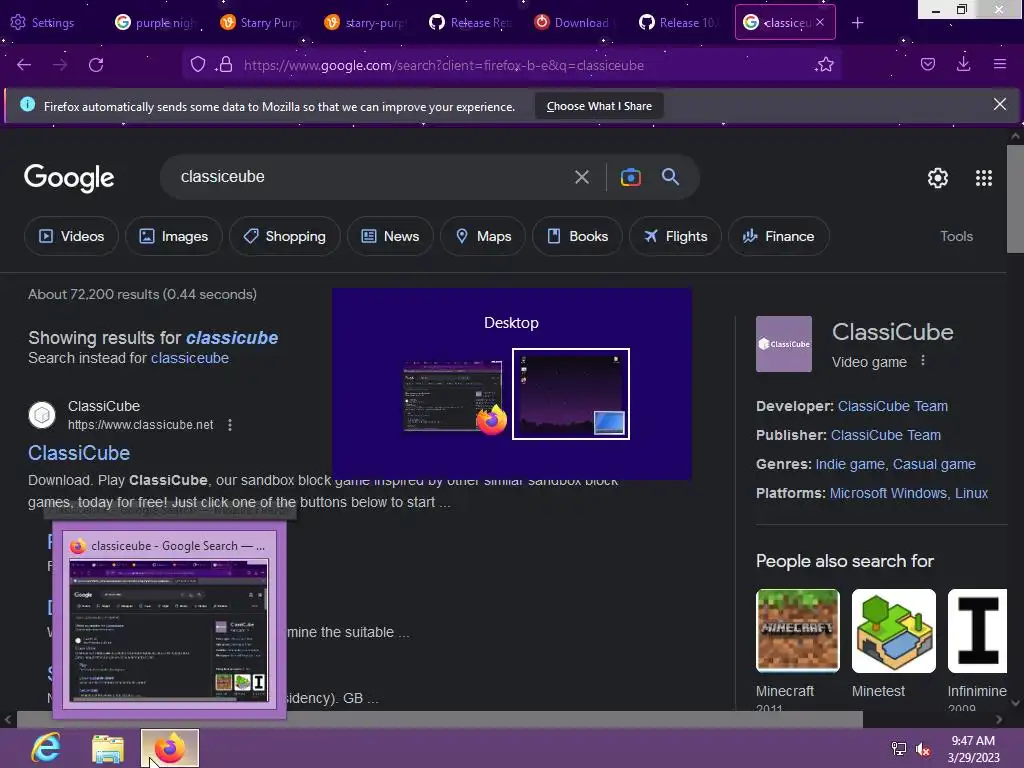This screenshot has height=768, width=1024.
Task: Switch to the starry-purple tab
Action: pyautogui.click(x=366, y=22)
